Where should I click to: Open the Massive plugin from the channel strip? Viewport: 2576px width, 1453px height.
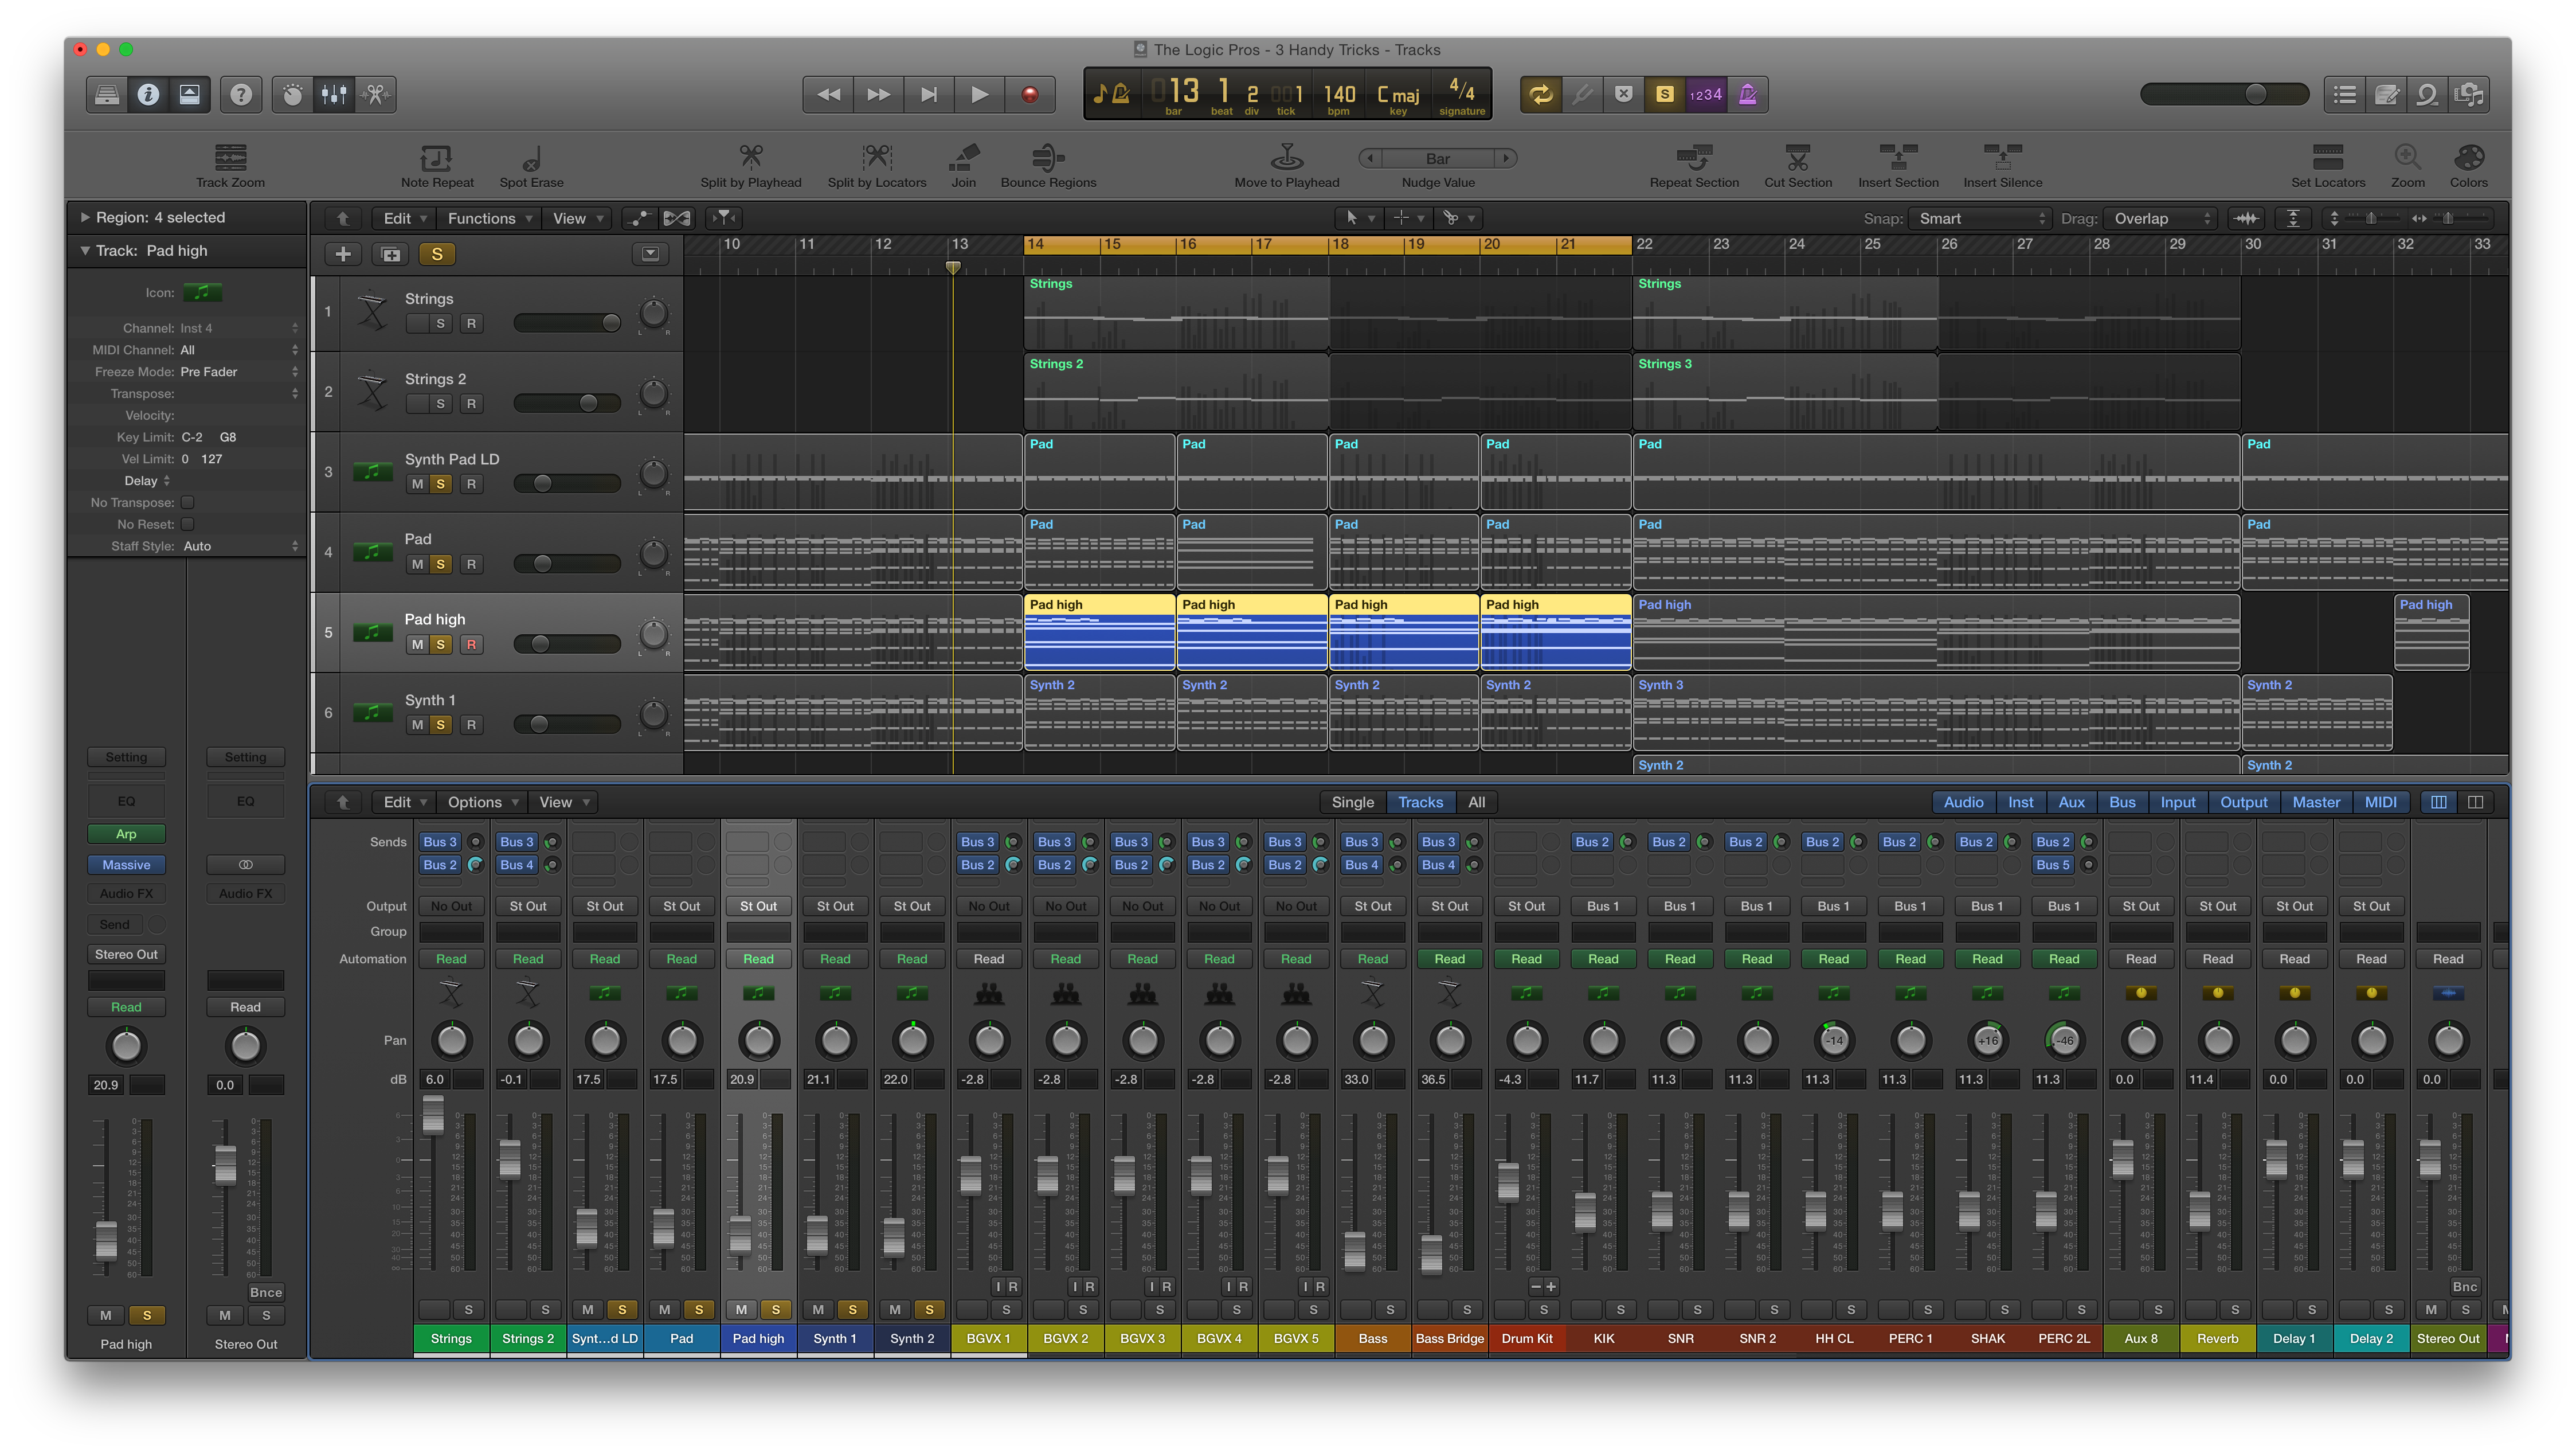[x=126, y=864]
